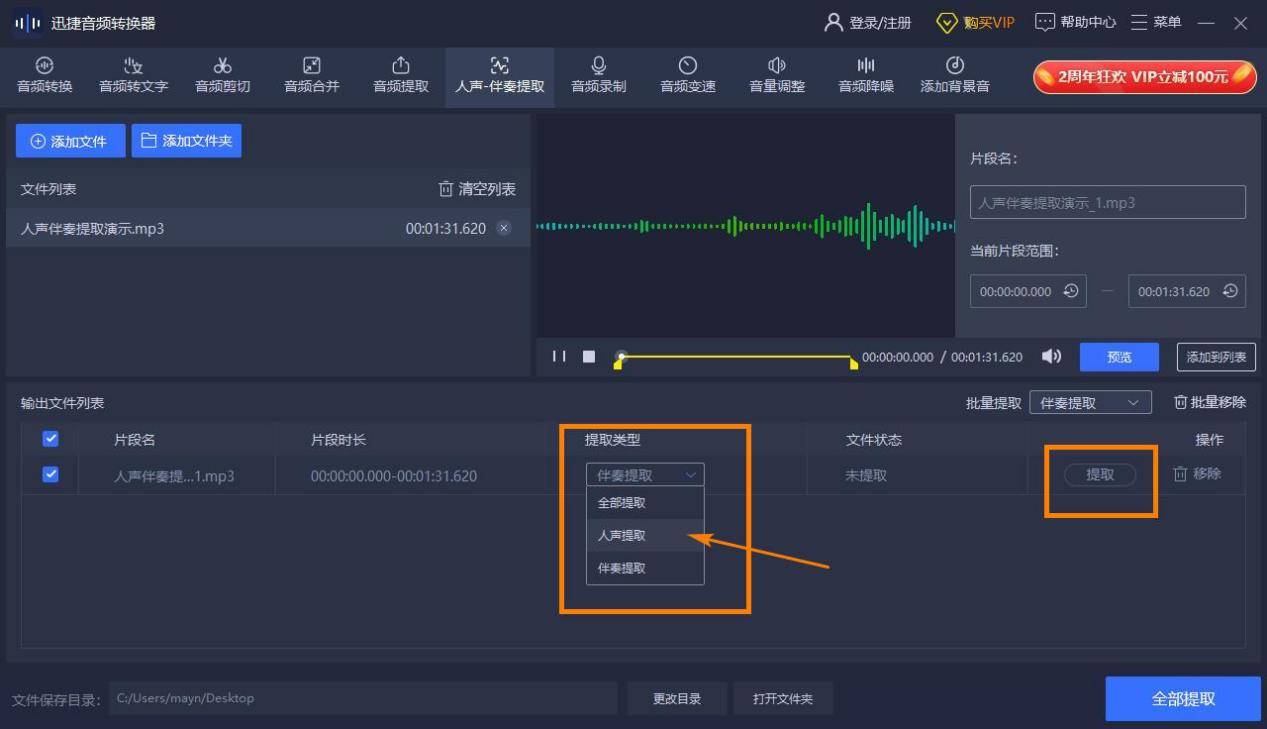Image resolution: width=1267 pixels, height=729 pixels.
Task: Toggle the speaker volume icon
Action: coord(1051,356)
